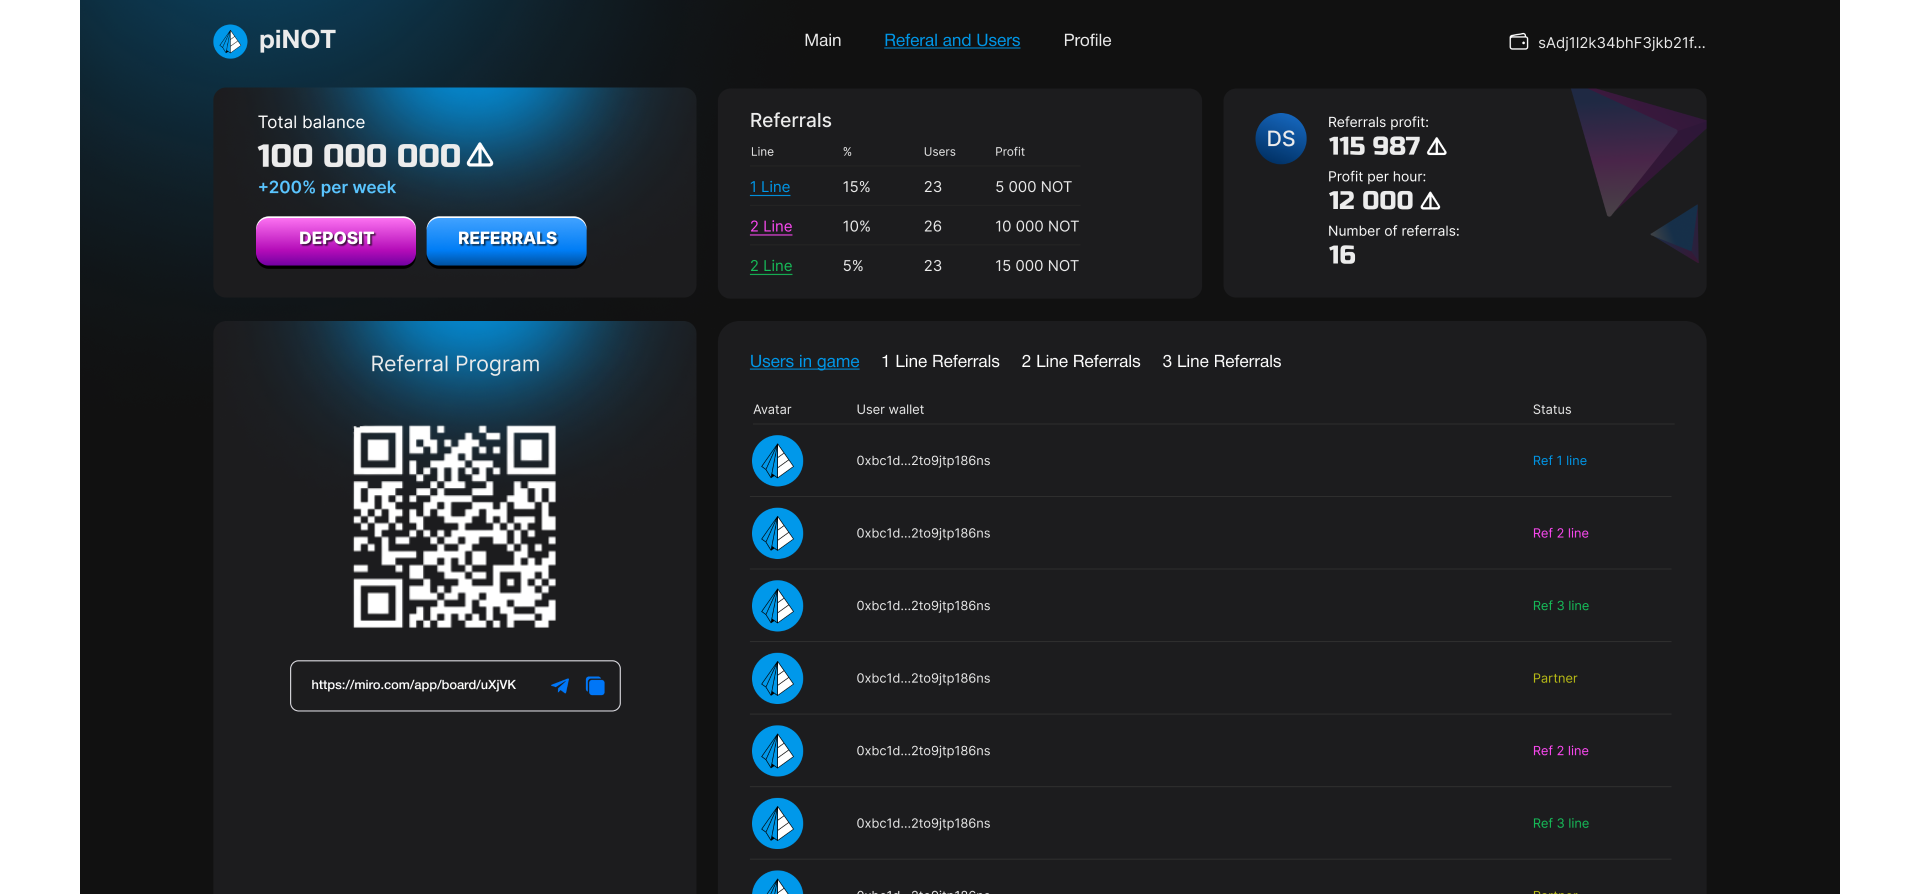Screen dimensions: 1920x894
Task: Select the 1 Line Referrals tab
Action: pos(940,362)
